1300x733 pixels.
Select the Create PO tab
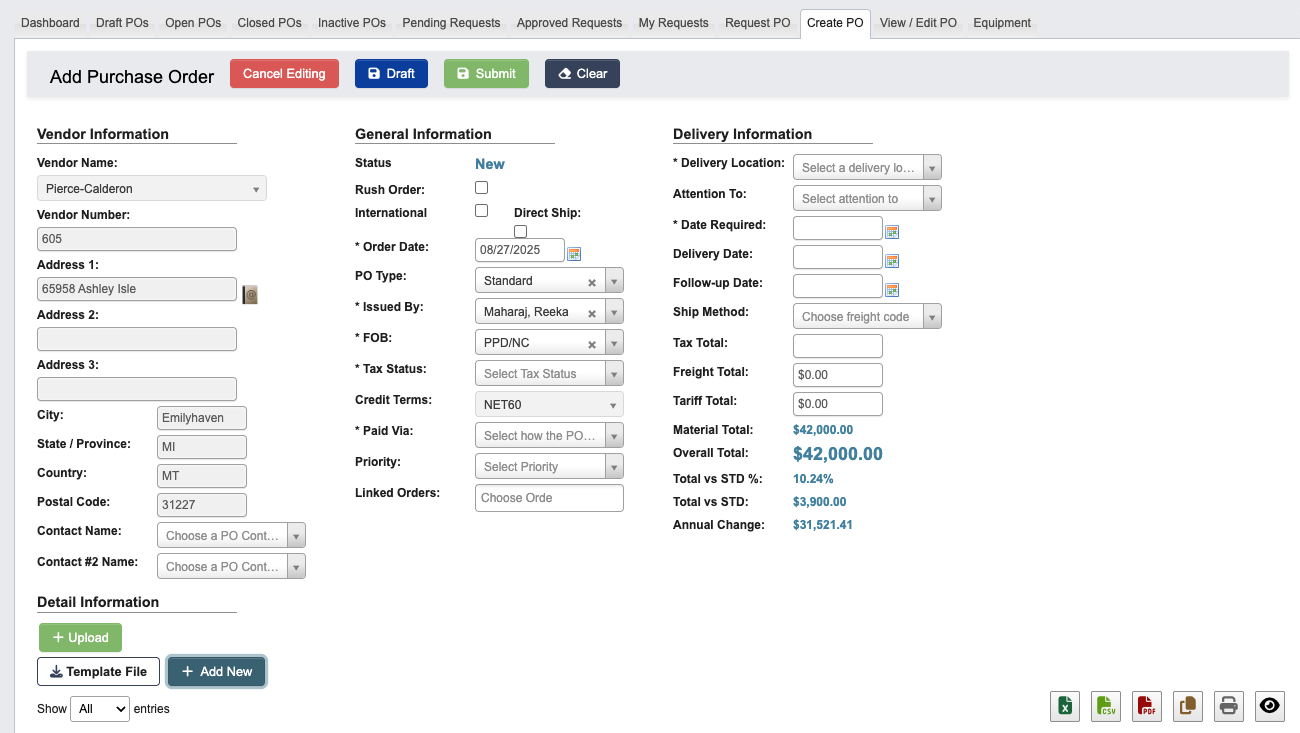[x=835, y=23]
